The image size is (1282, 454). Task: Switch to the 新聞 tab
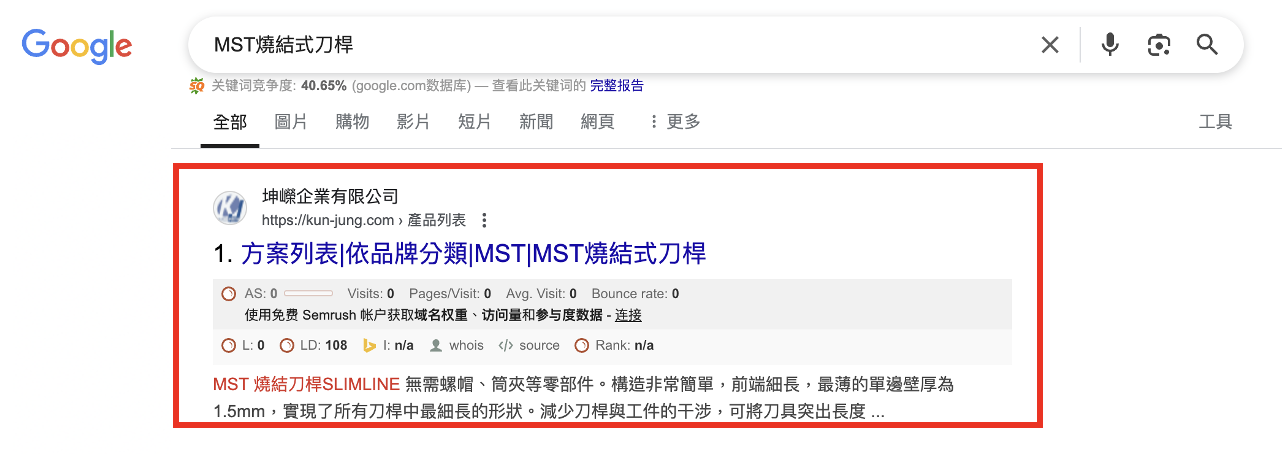[x=536, y=122]
